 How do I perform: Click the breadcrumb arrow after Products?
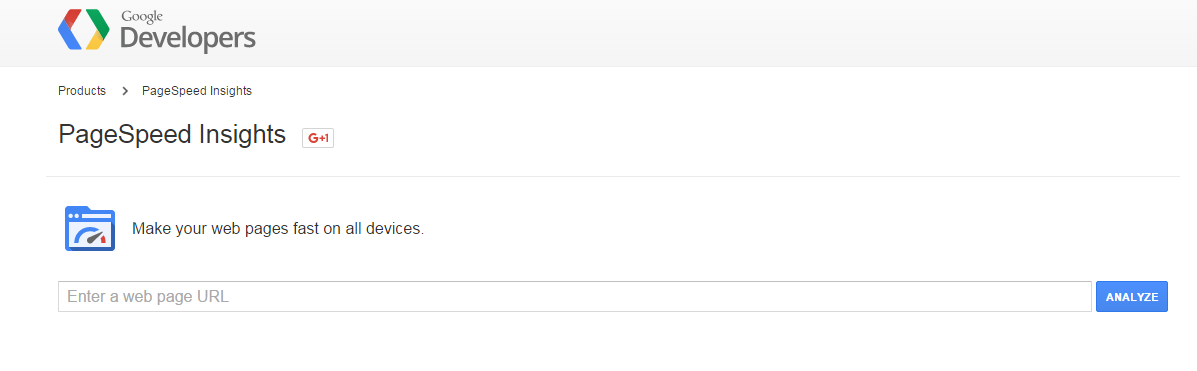[x=124, y=91]
